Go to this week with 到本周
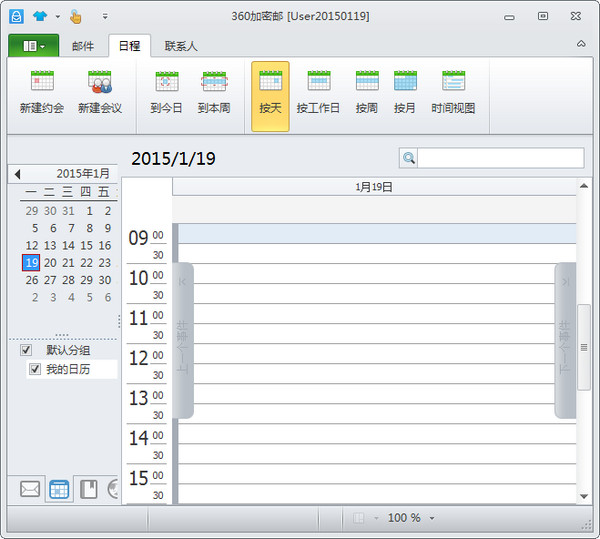This screenshot has height=539, width=600. pyautogui.click(x=214, y=82)
